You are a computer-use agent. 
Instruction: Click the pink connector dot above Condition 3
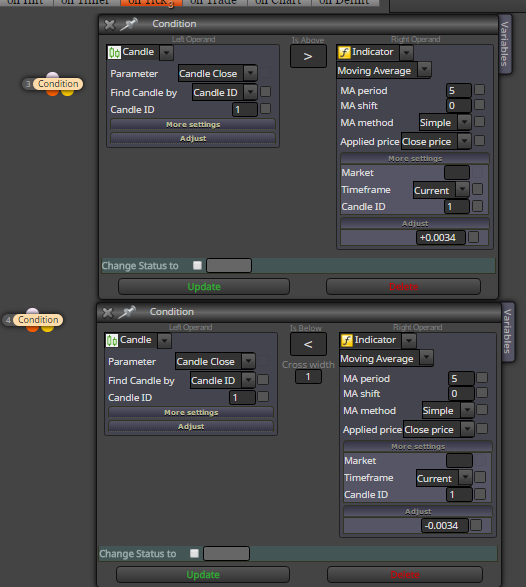pyautogui.click(x=52, y=75)
